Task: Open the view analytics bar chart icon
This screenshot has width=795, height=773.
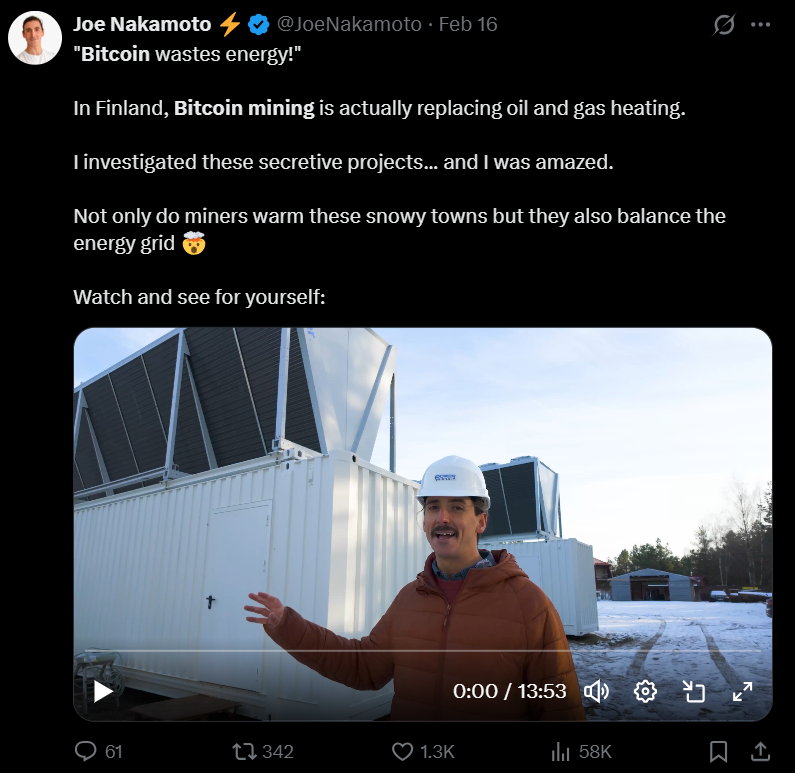Action: (561, 751)
